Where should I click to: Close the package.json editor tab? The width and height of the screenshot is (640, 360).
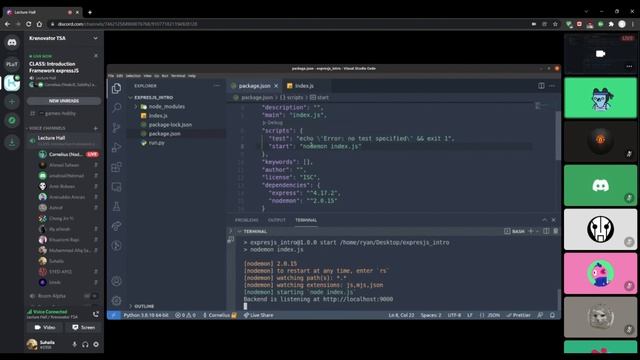pyautogui.click(x=276, y=86)
